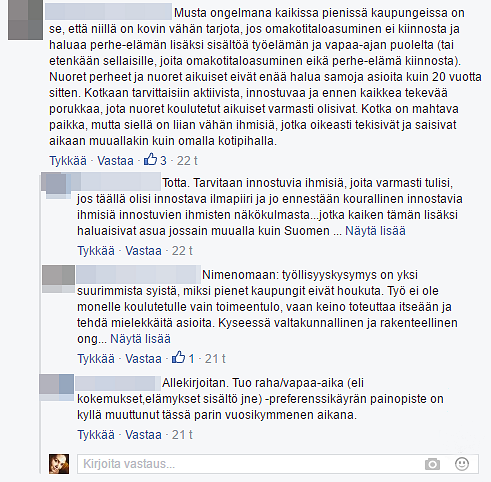This screenshot has width=491, height=482.
Task: Click Vastaa under the top comment
Action: [115, 161]
